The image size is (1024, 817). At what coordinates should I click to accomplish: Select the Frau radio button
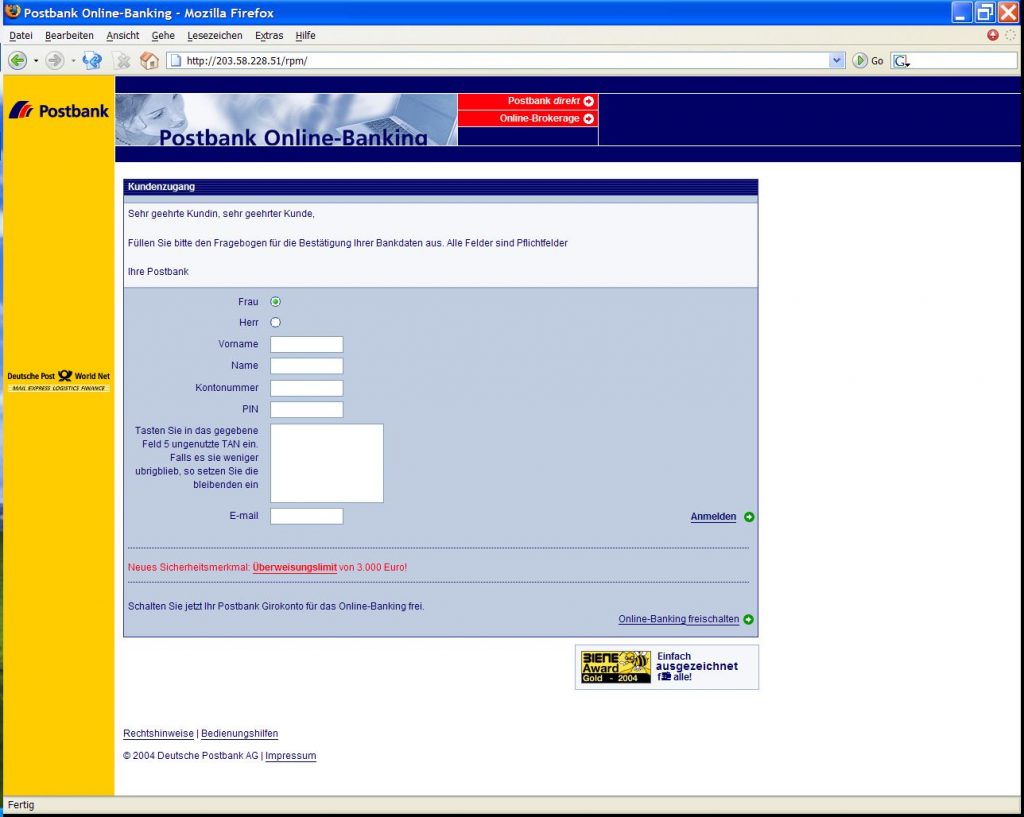pyautogui.click(x=275, y=301)
